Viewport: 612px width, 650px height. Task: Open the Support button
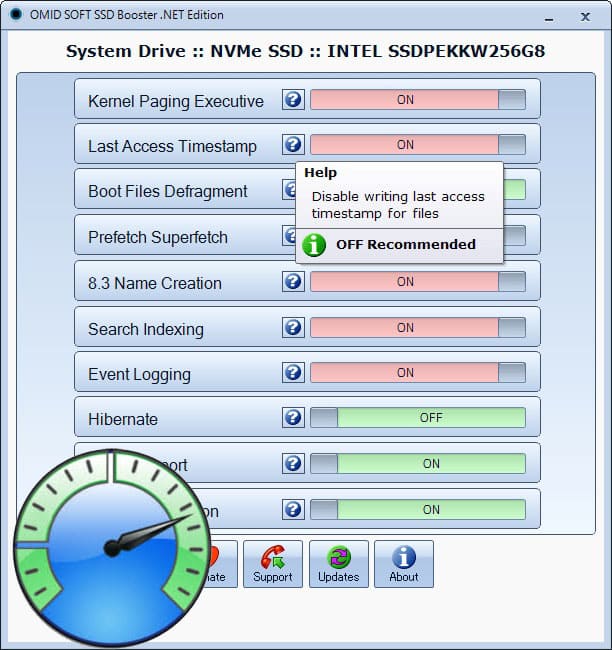[x=273, y=564]
